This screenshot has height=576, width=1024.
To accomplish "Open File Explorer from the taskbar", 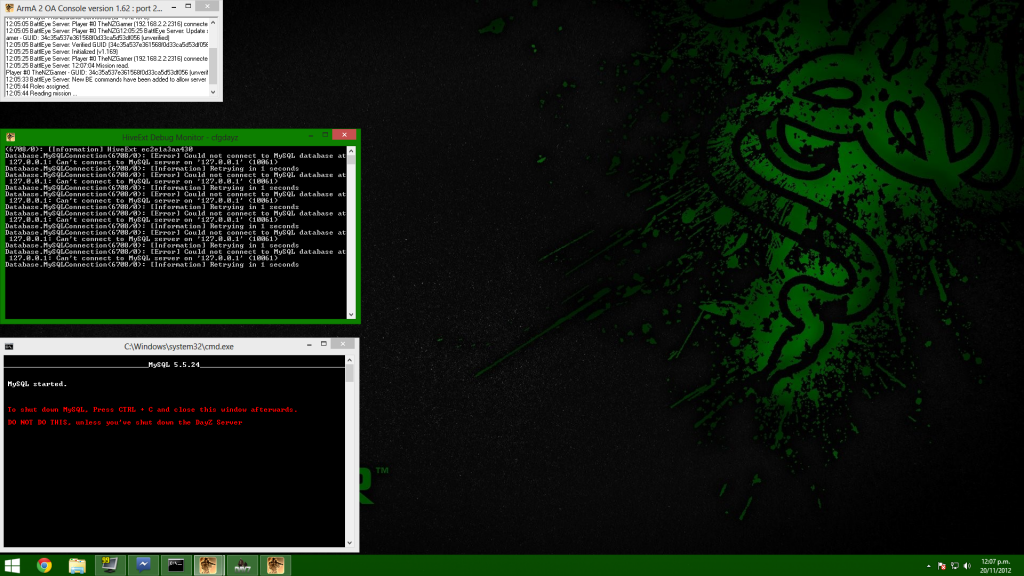I will coord(77,566).
